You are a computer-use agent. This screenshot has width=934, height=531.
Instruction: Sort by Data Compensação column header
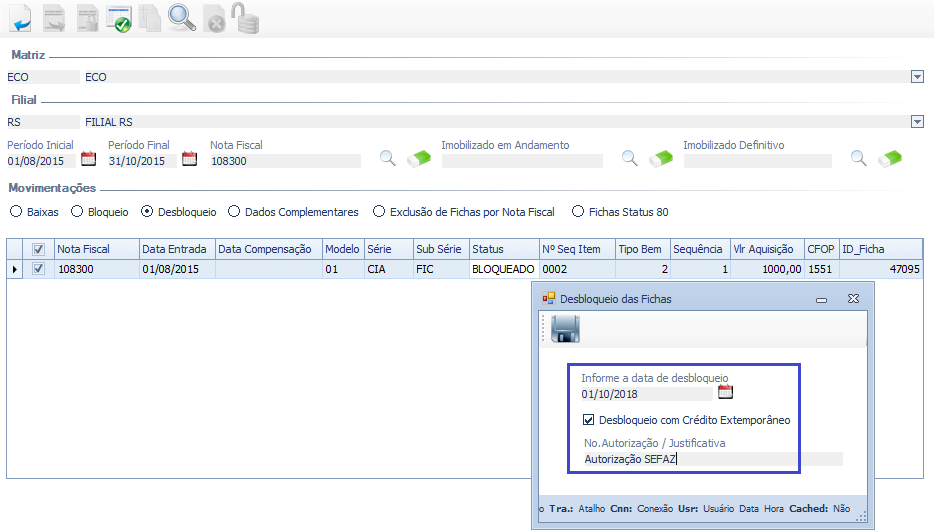pyautogui.click(x=269, y=249)
